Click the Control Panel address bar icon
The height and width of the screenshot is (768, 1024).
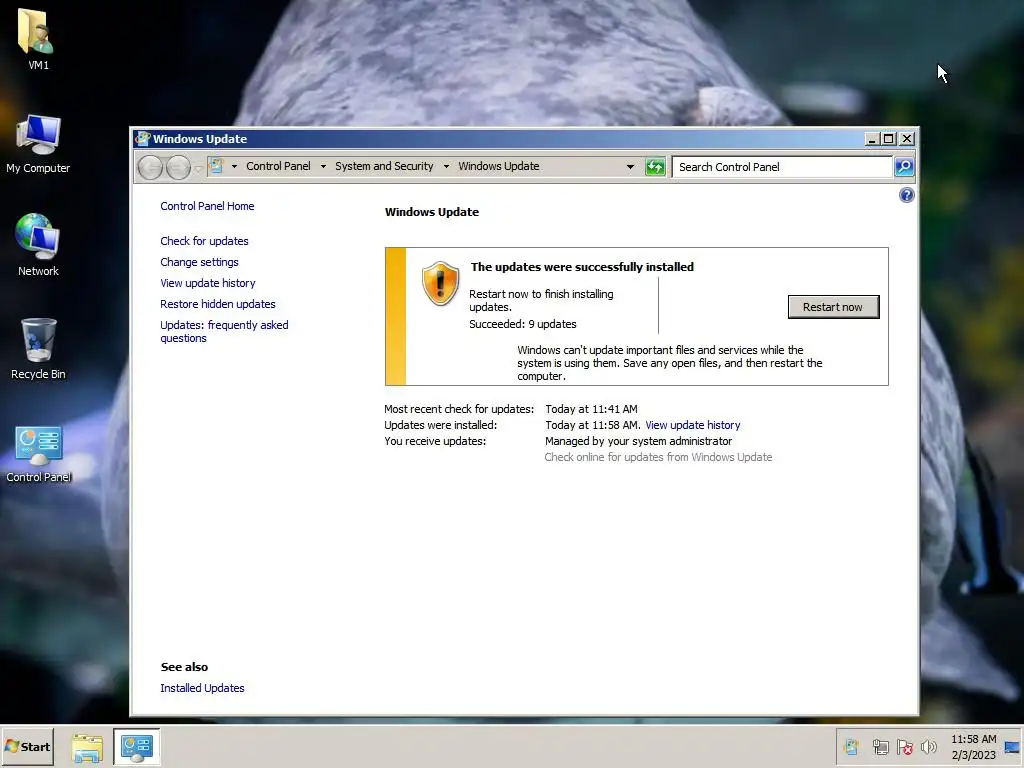point(216,166)
